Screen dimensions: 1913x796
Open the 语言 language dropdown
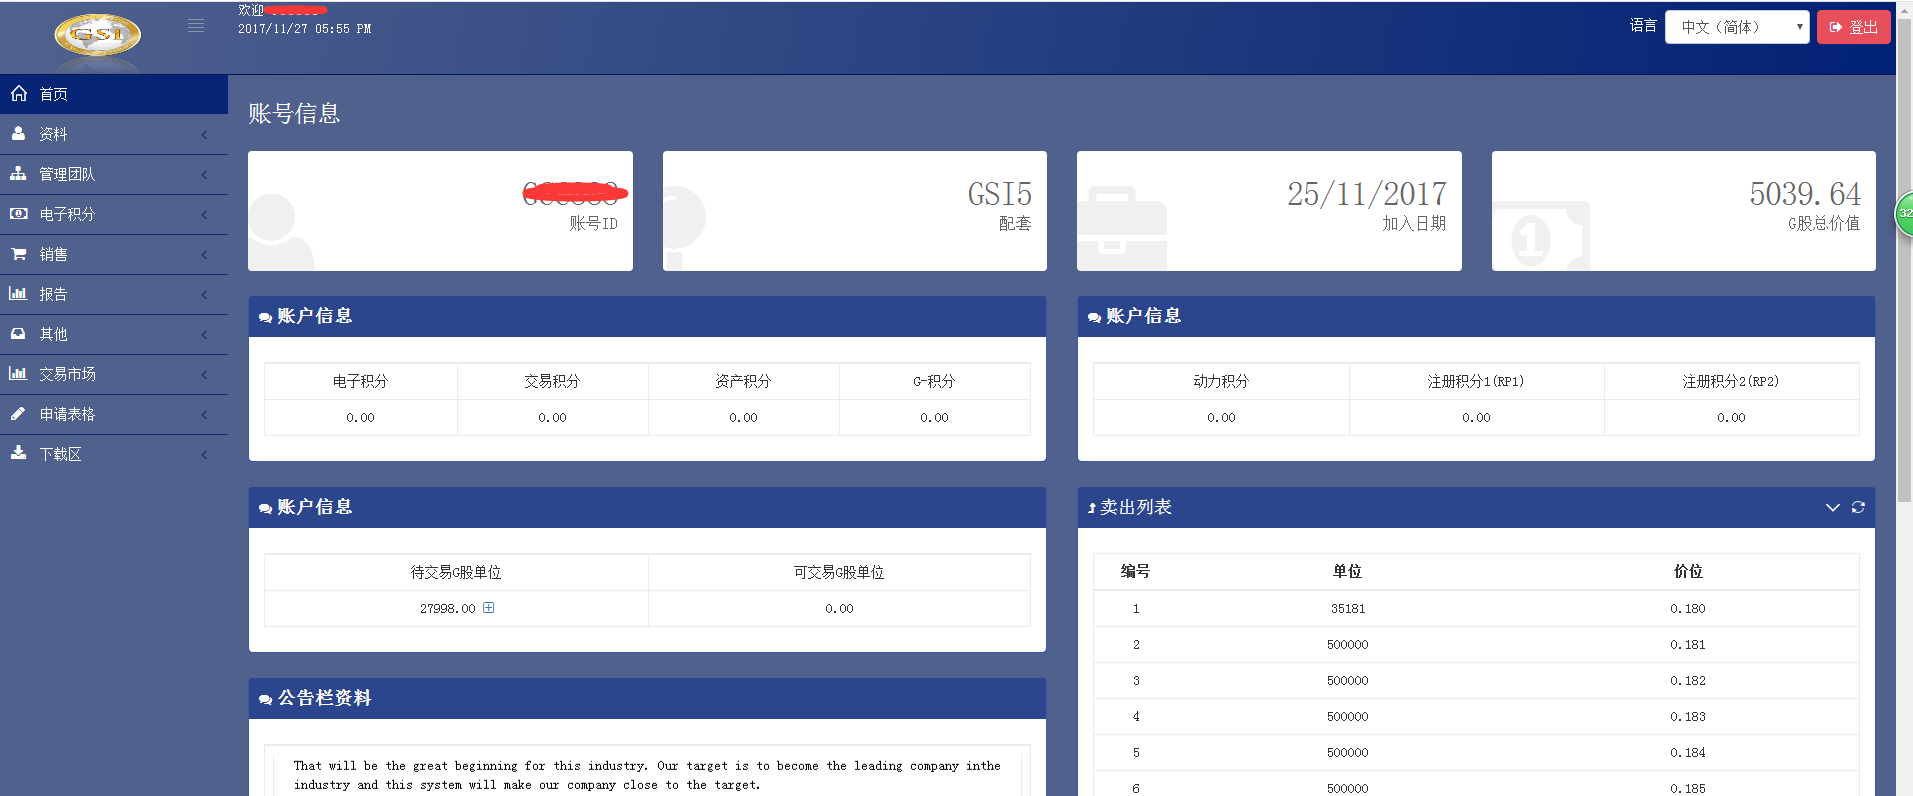pos(1736,27)
